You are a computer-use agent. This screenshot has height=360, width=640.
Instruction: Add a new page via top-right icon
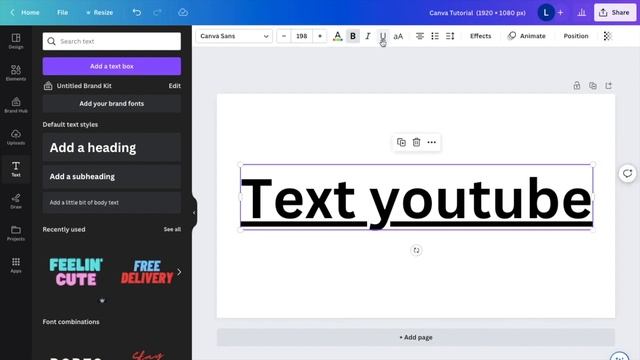click(x=609, y=86)
